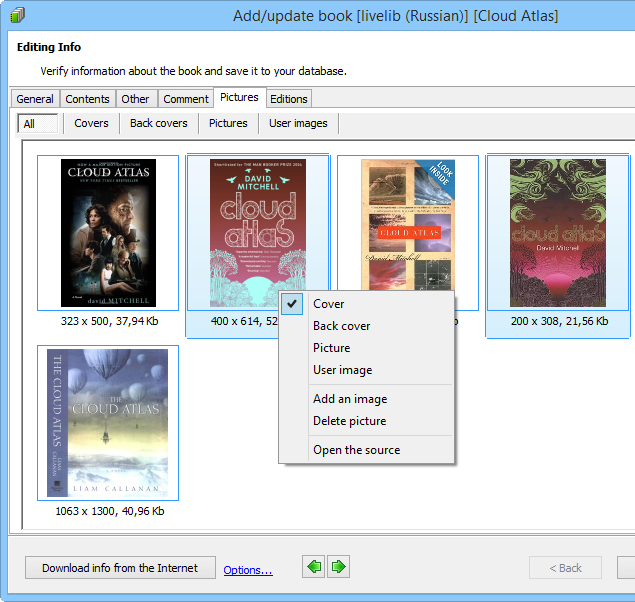Toggle the checked Cover menu option

(x=366, y=304)
